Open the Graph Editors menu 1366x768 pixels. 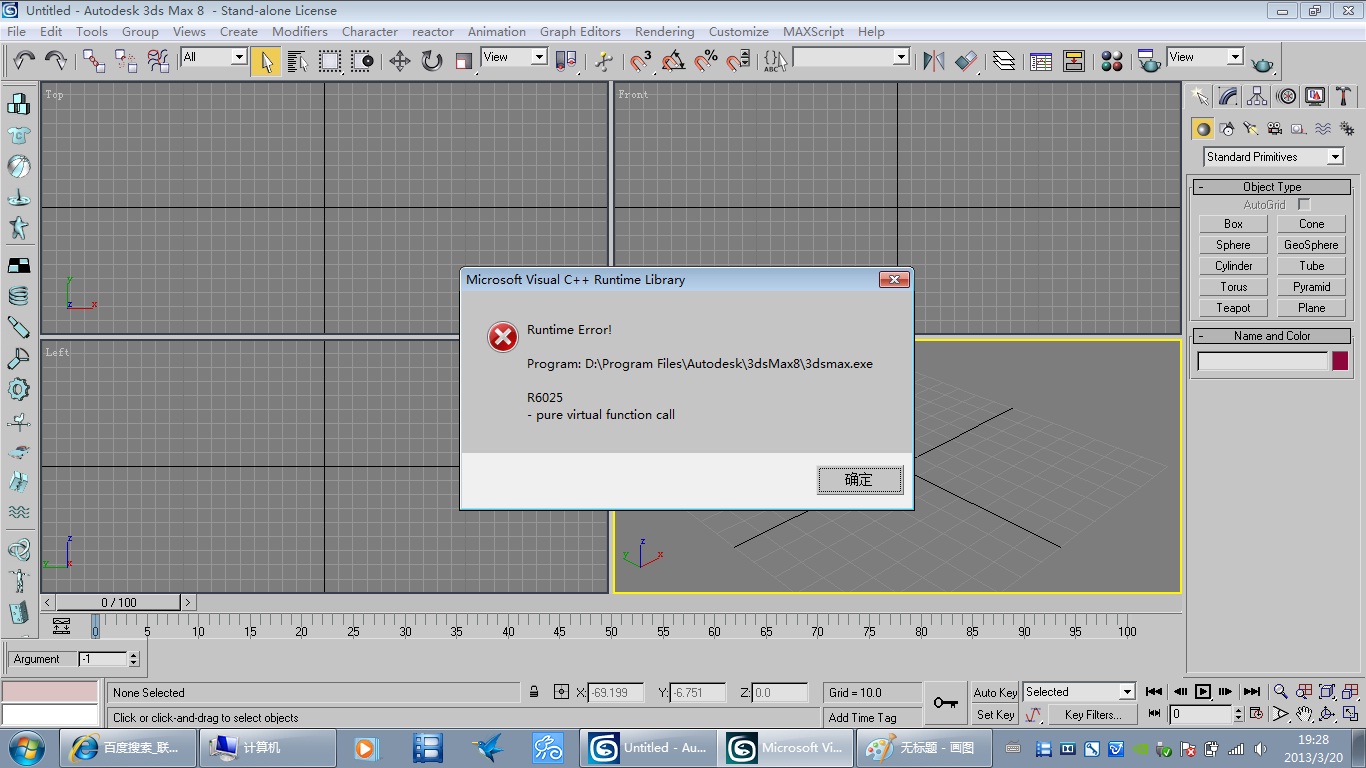[x=580, y=32]
